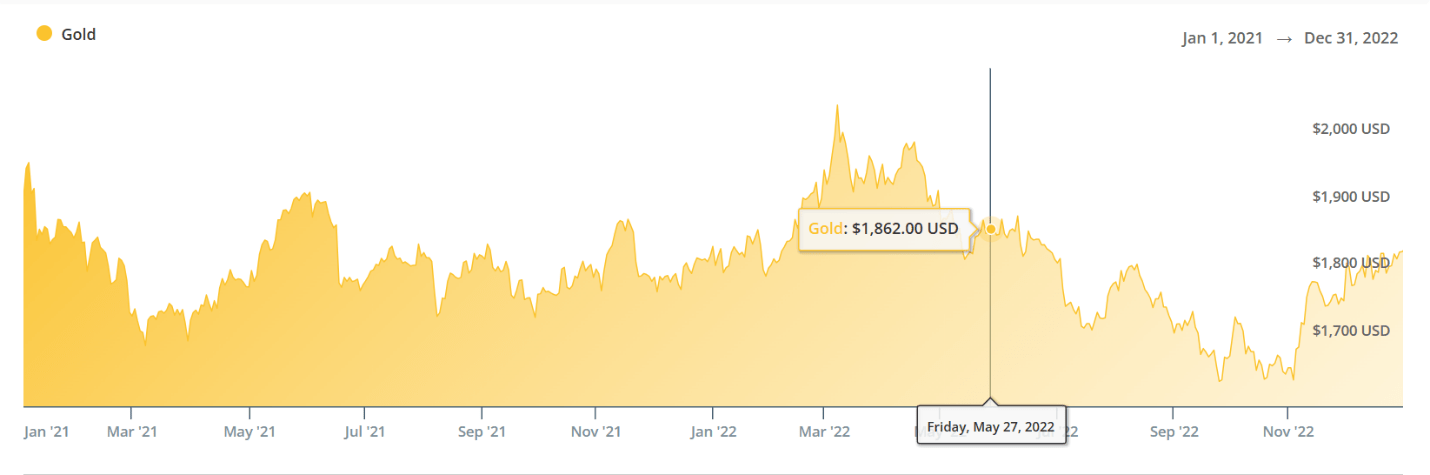
Task: Click the end date Dec 31, 2022
Action: [x=1351, y=38]
